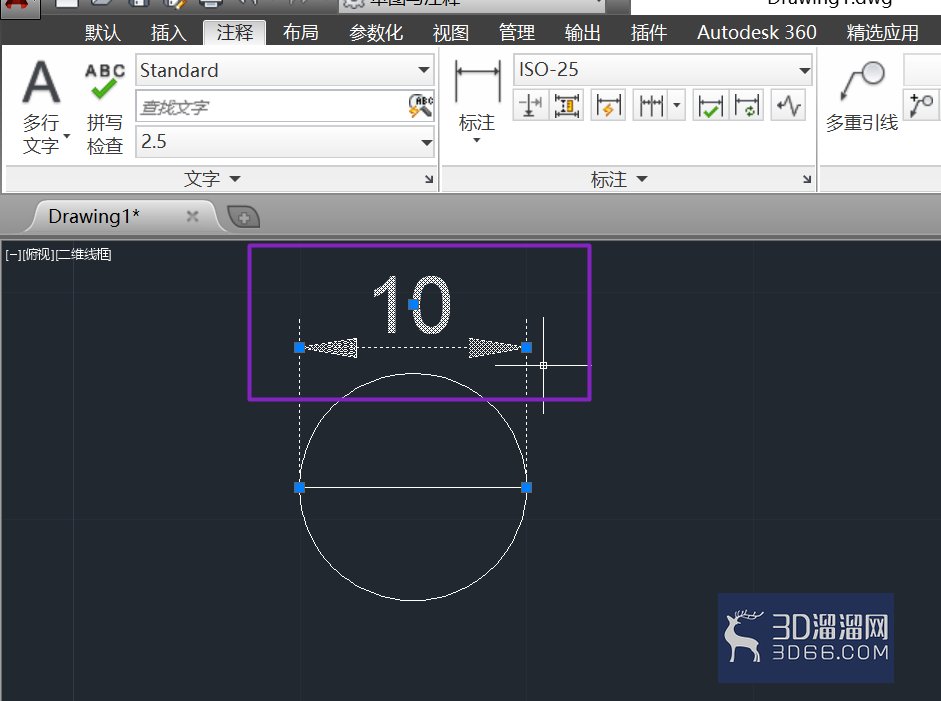Switch to the 插入 ribbon tab
This screenshot has width=941, height=701.
coord(169,32)
